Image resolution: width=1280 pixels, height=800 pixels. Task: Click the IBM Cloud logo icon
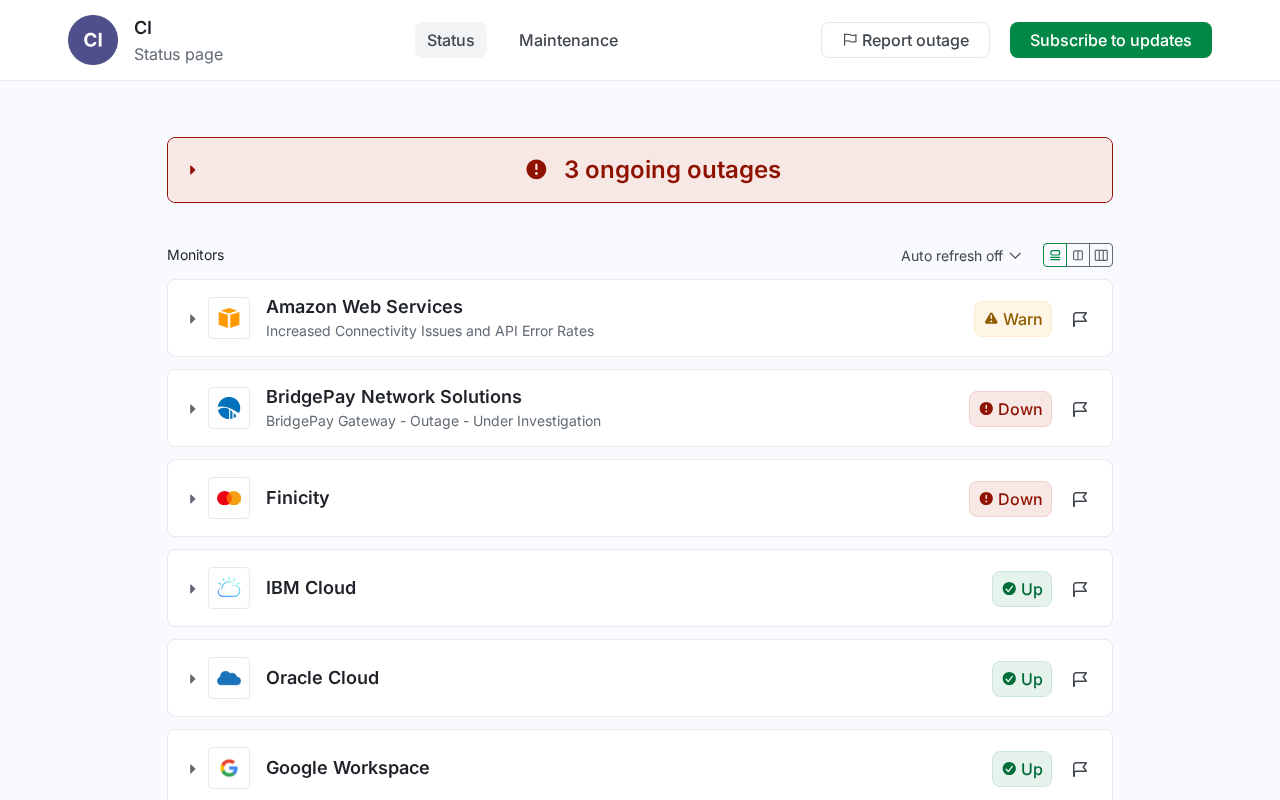(229, 588)
